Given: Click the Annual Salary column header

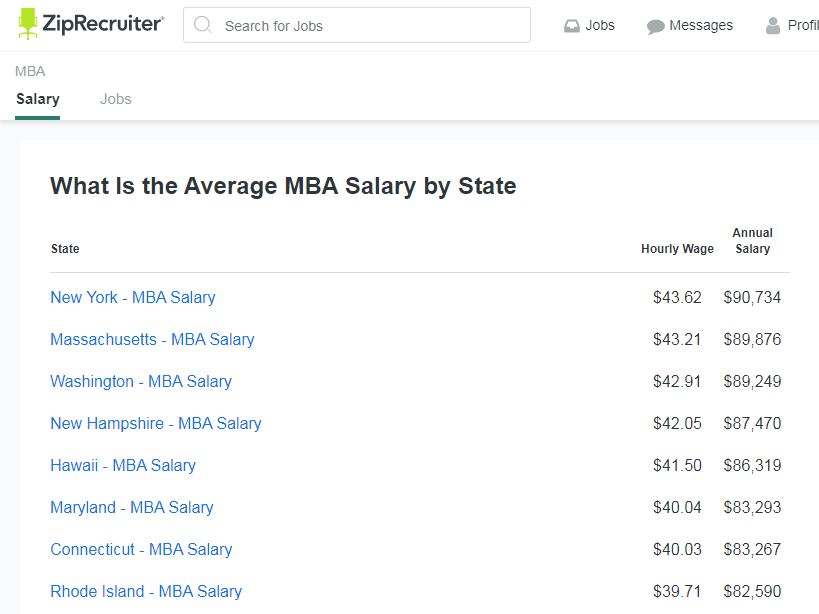Looking at the screenshot, I should [752, 241].
